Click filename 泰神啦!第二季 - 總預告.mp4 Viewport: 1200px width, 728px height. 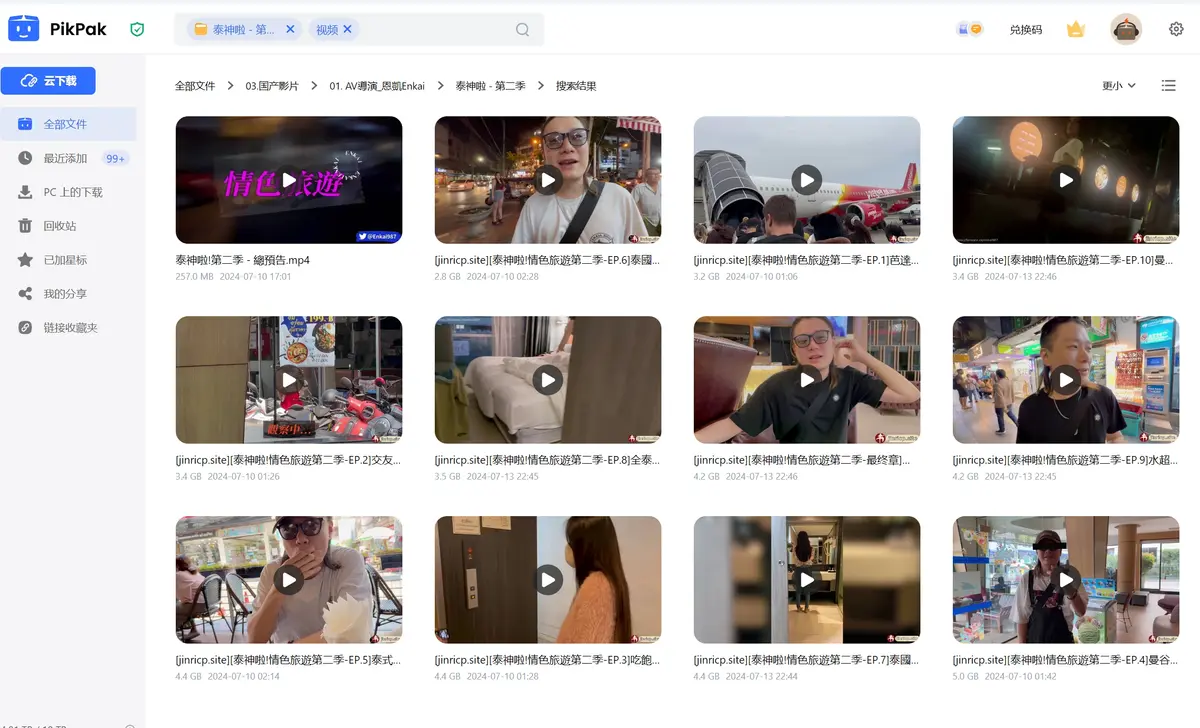click(x=243, y=260)
